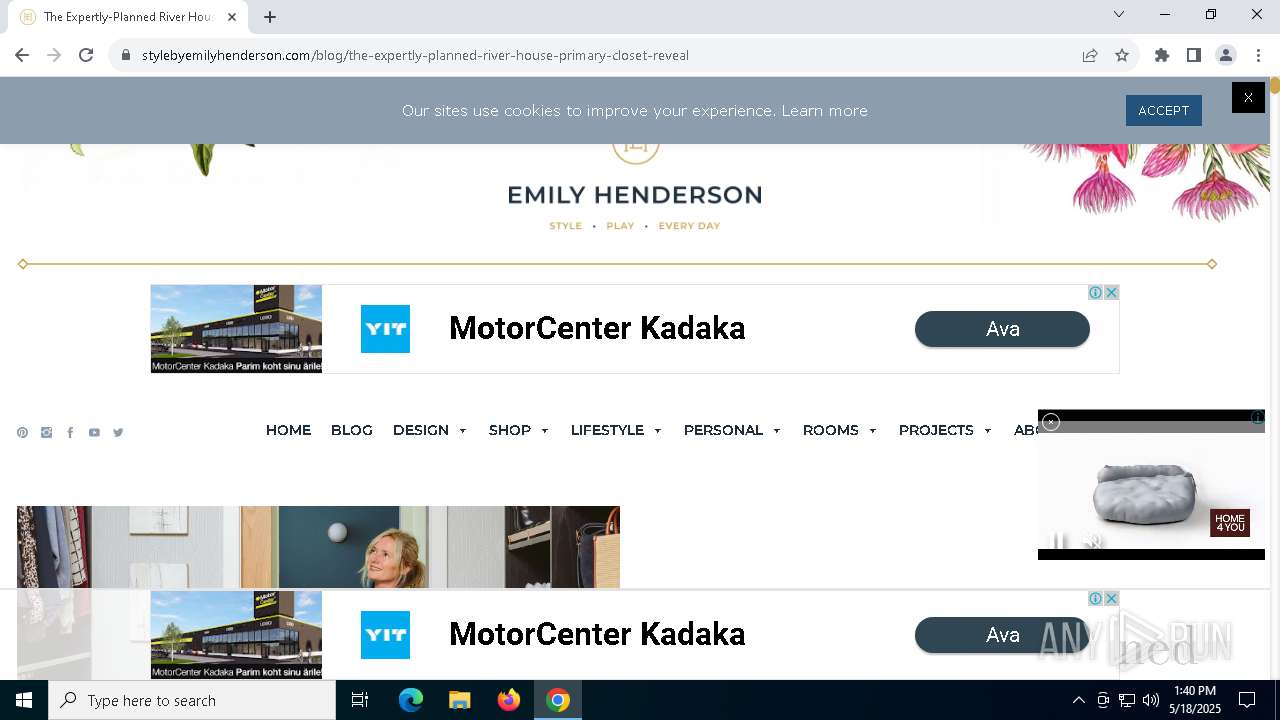
Task: Show hidden system tray icons
Action: [1078, 700]
